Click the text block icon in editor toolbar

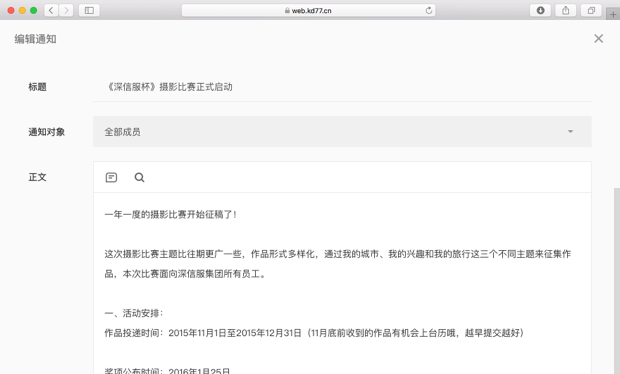coord(112,178)
